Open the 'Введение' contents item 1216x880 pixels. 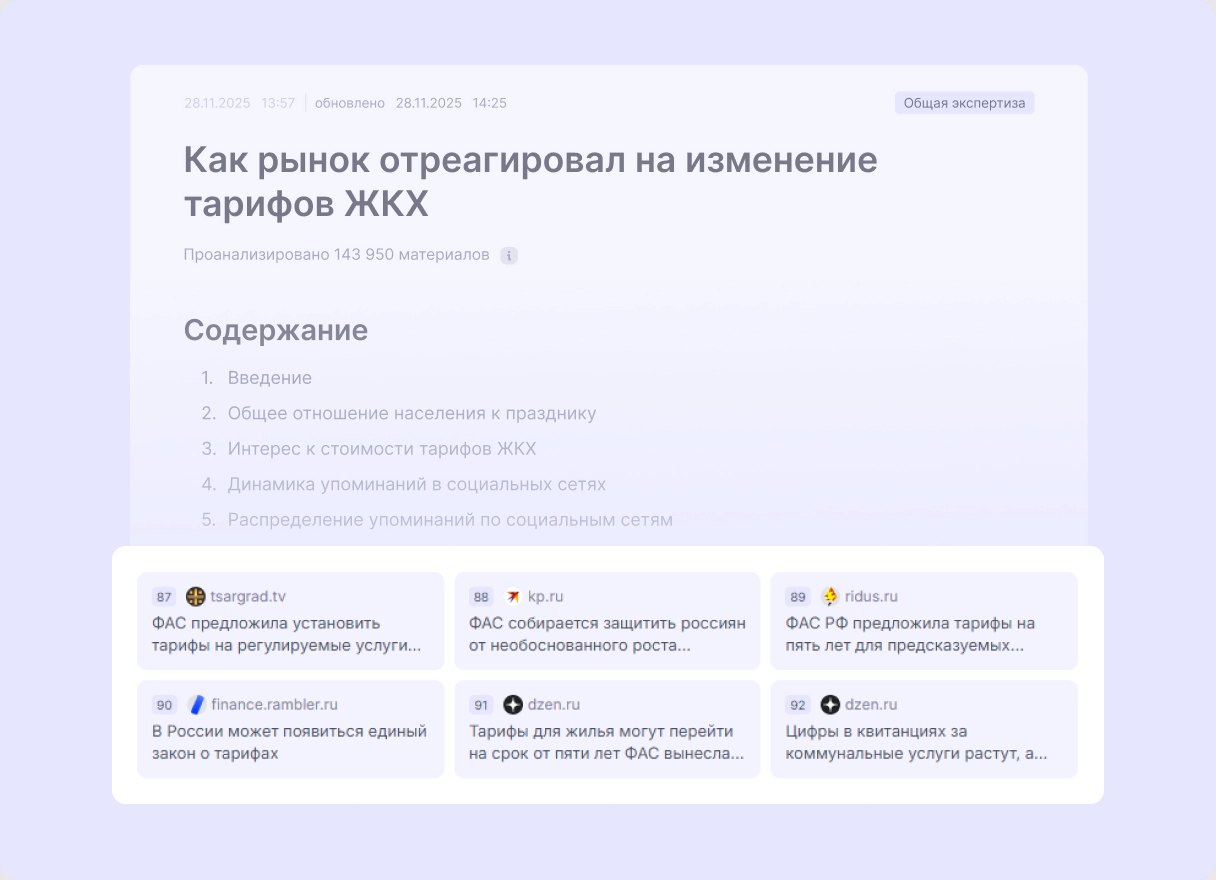click(270, 378)
